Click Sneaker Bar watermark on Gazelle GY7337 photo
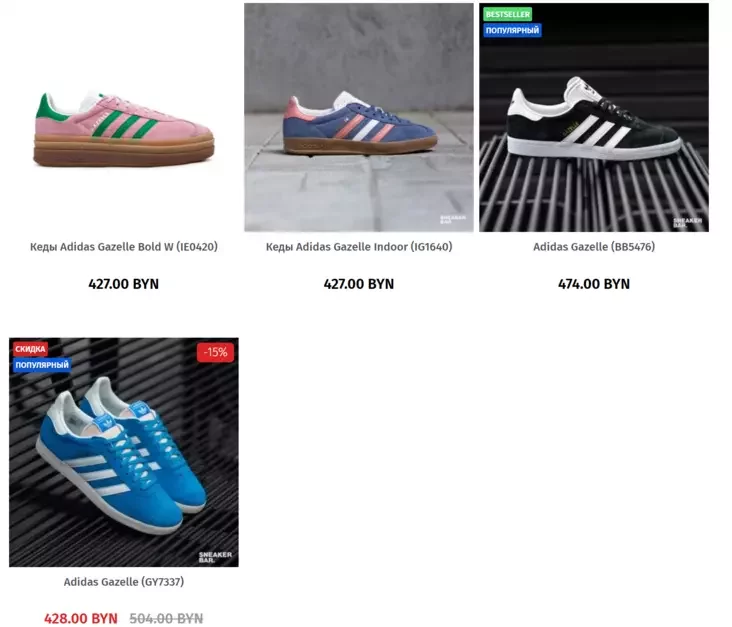 pyautogui.click(x=215, y=557)
